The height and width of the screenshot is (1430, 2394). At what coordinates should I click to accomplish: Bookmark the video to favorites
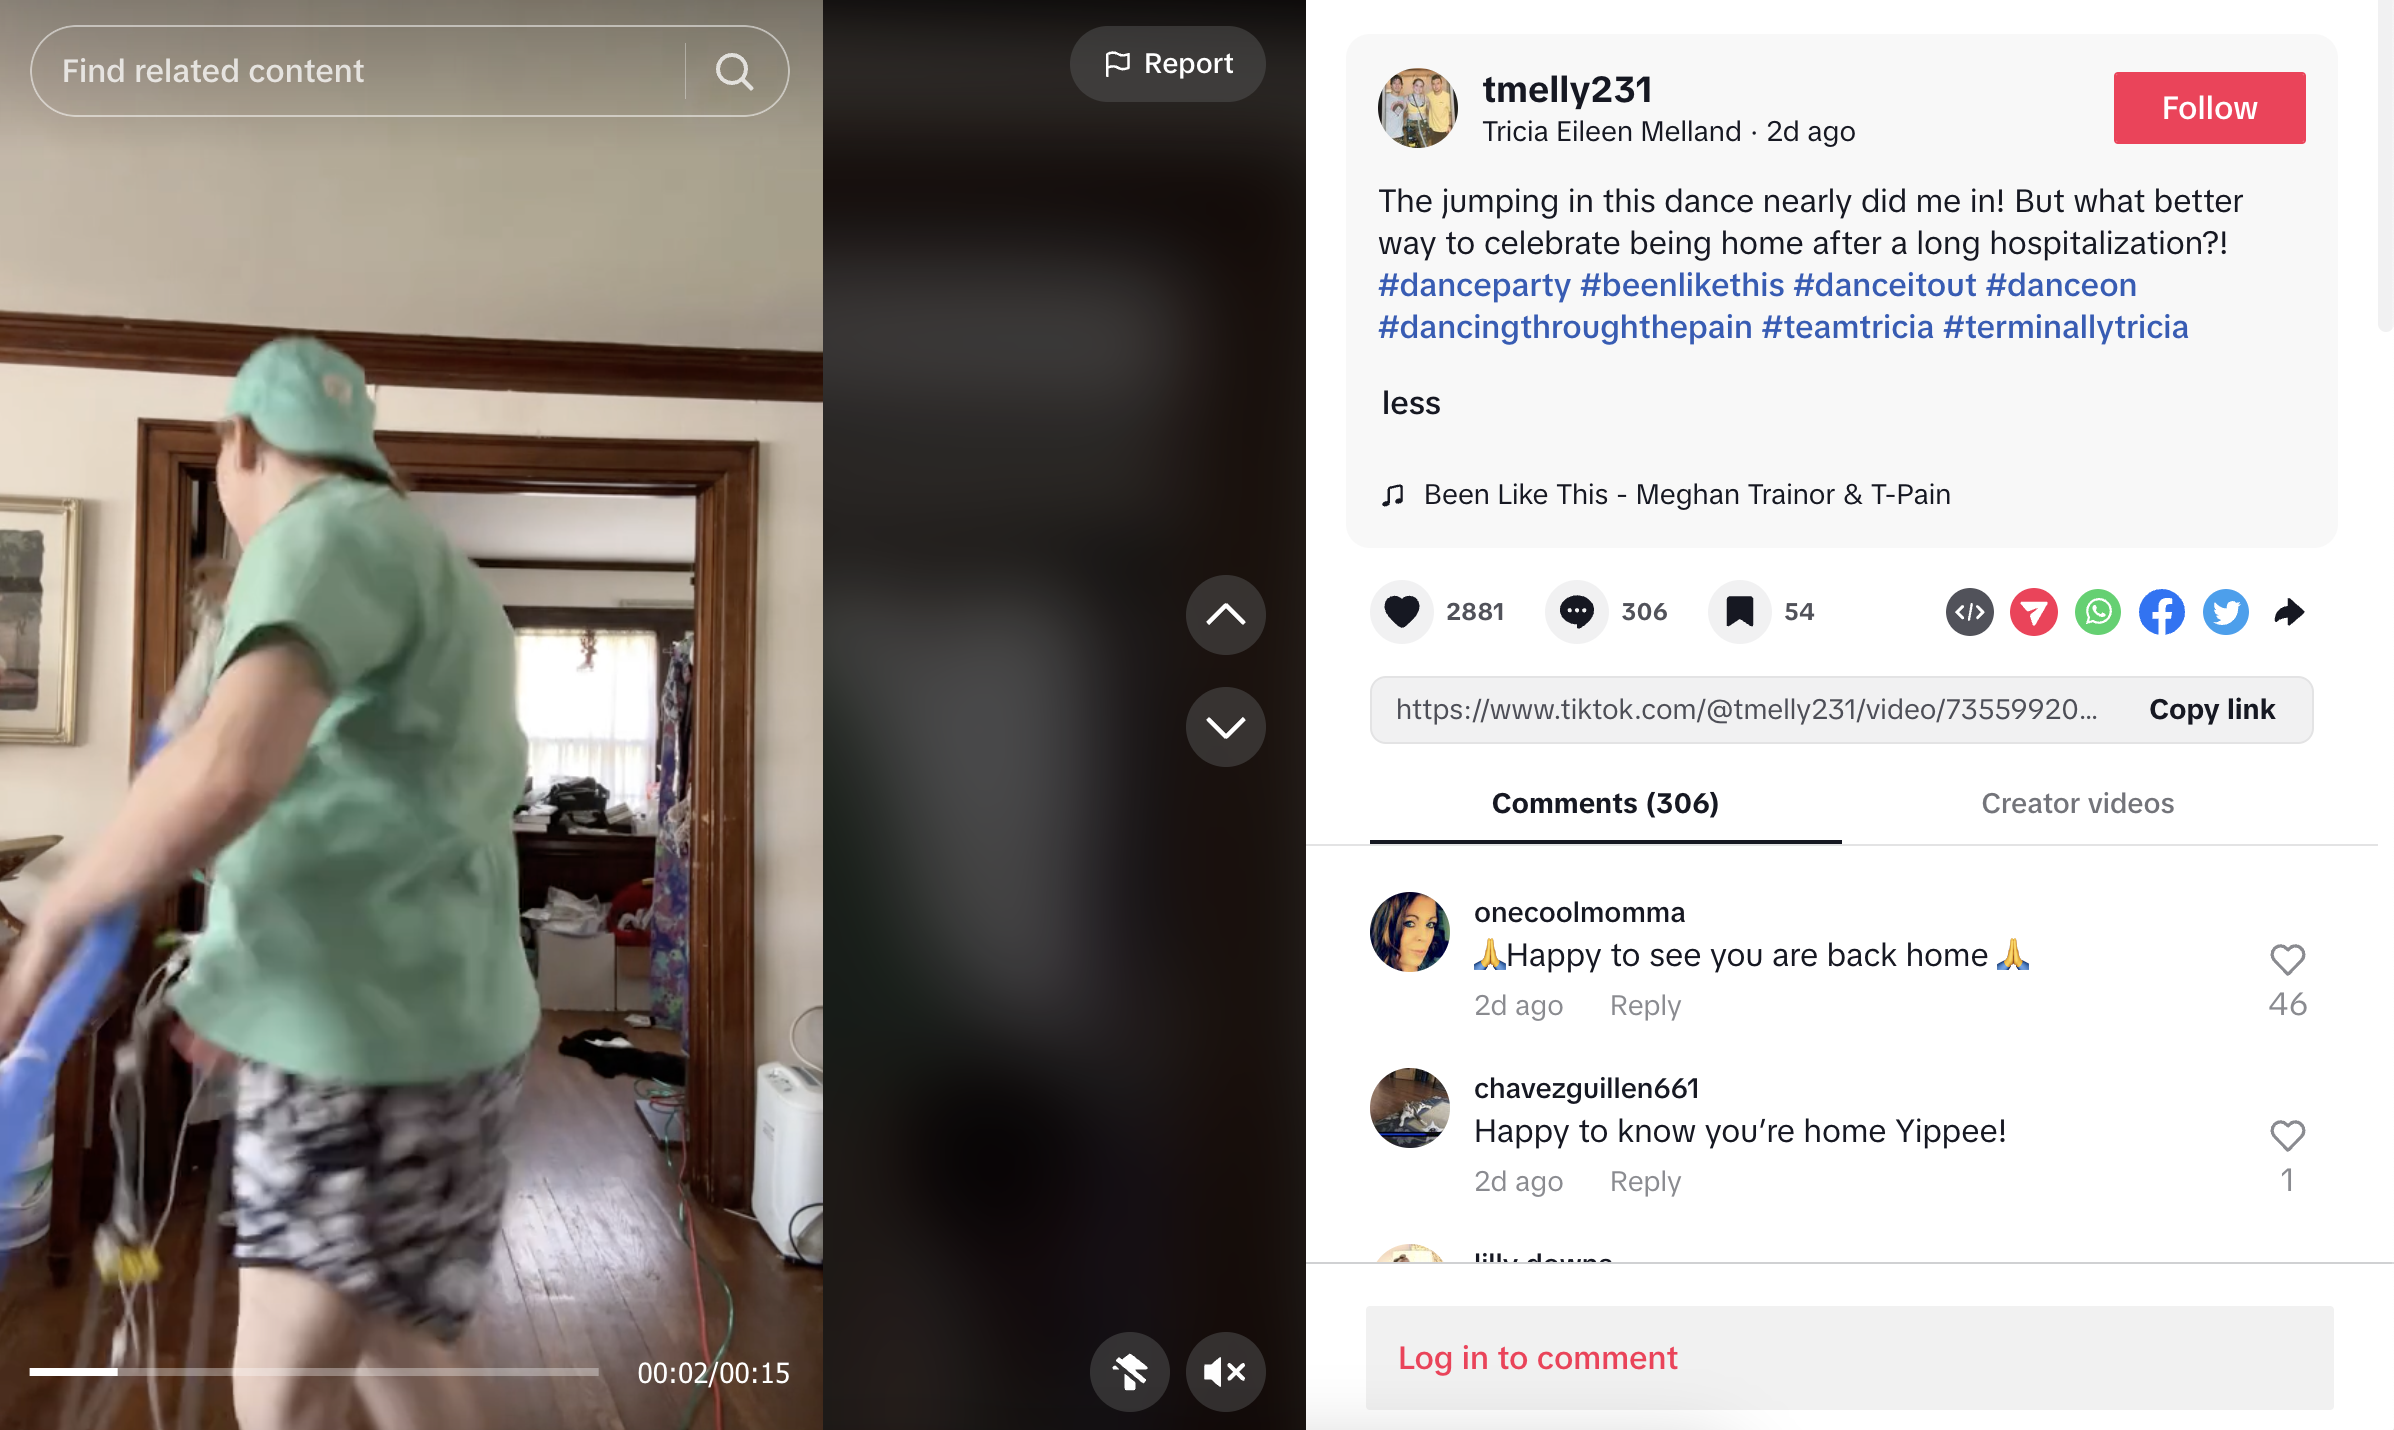tap(1739, 612)
